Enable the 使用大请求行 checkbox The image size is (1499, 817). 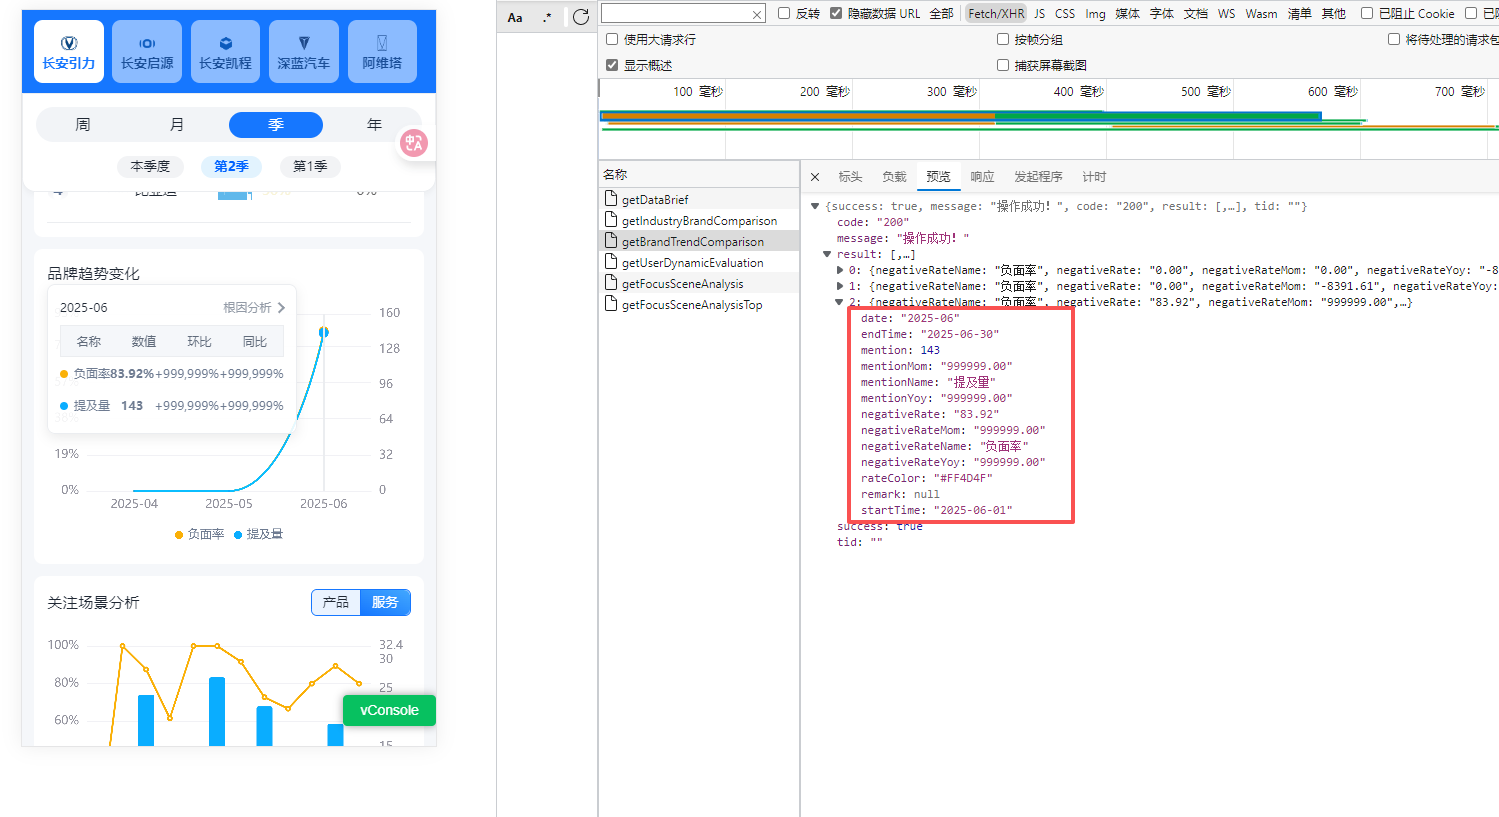point(612,40)
